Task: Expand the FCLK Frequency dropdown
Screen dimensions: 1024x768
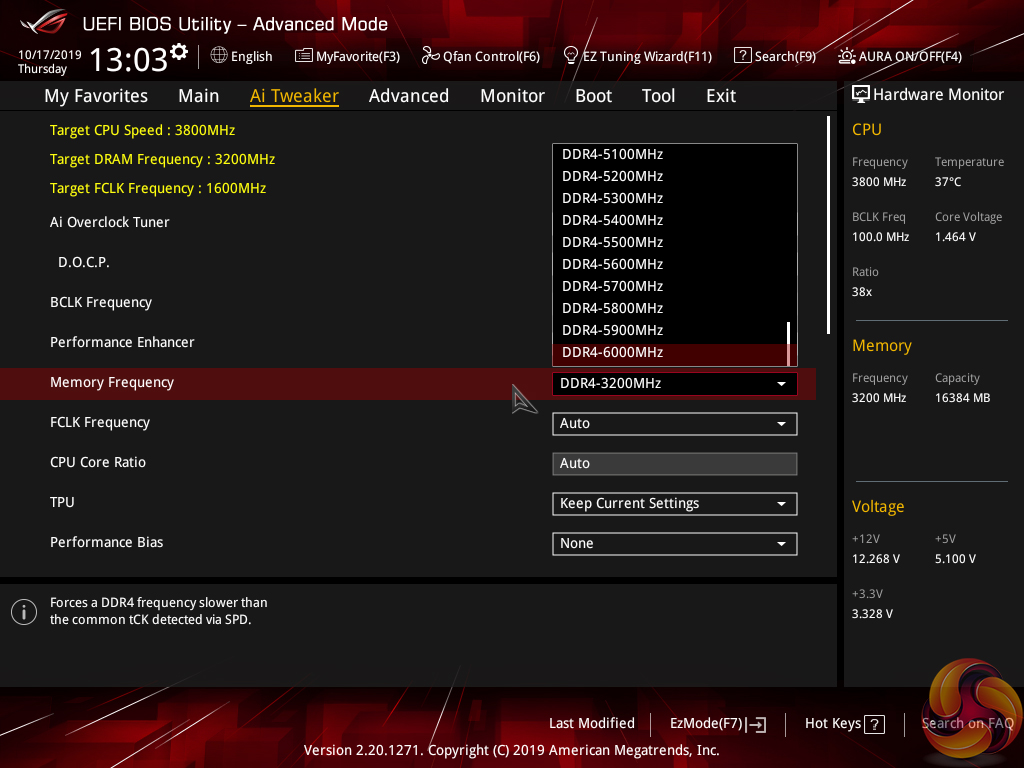Action: click(x=674, y=423)
